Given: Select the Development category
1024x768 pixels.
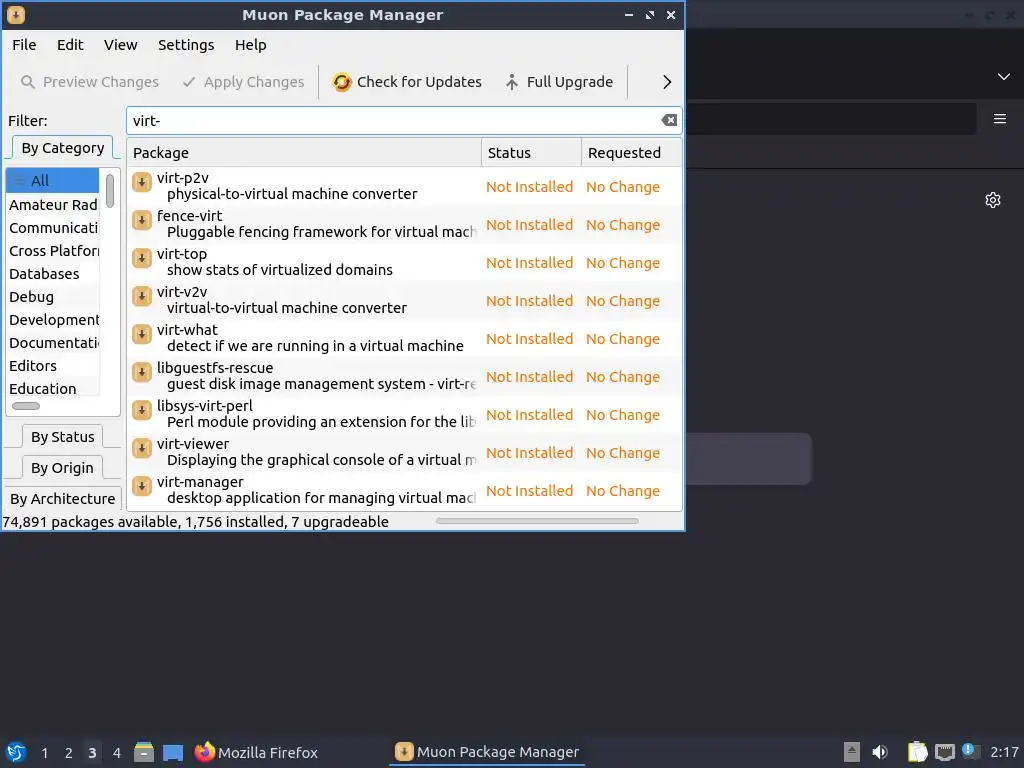Looking at the screenshot, I should [x=52, y=320].
